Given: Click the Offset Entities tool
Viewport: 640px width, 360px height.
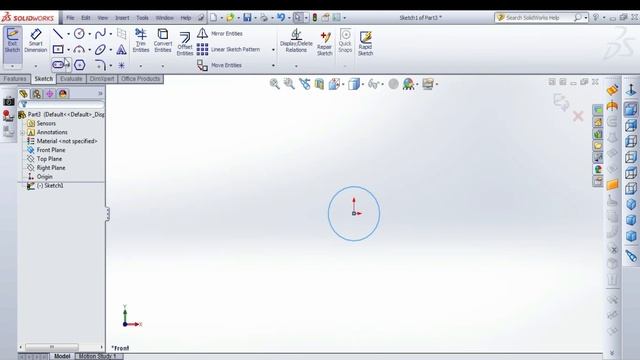Looking at the screenshot, I should tap(185, 43).
